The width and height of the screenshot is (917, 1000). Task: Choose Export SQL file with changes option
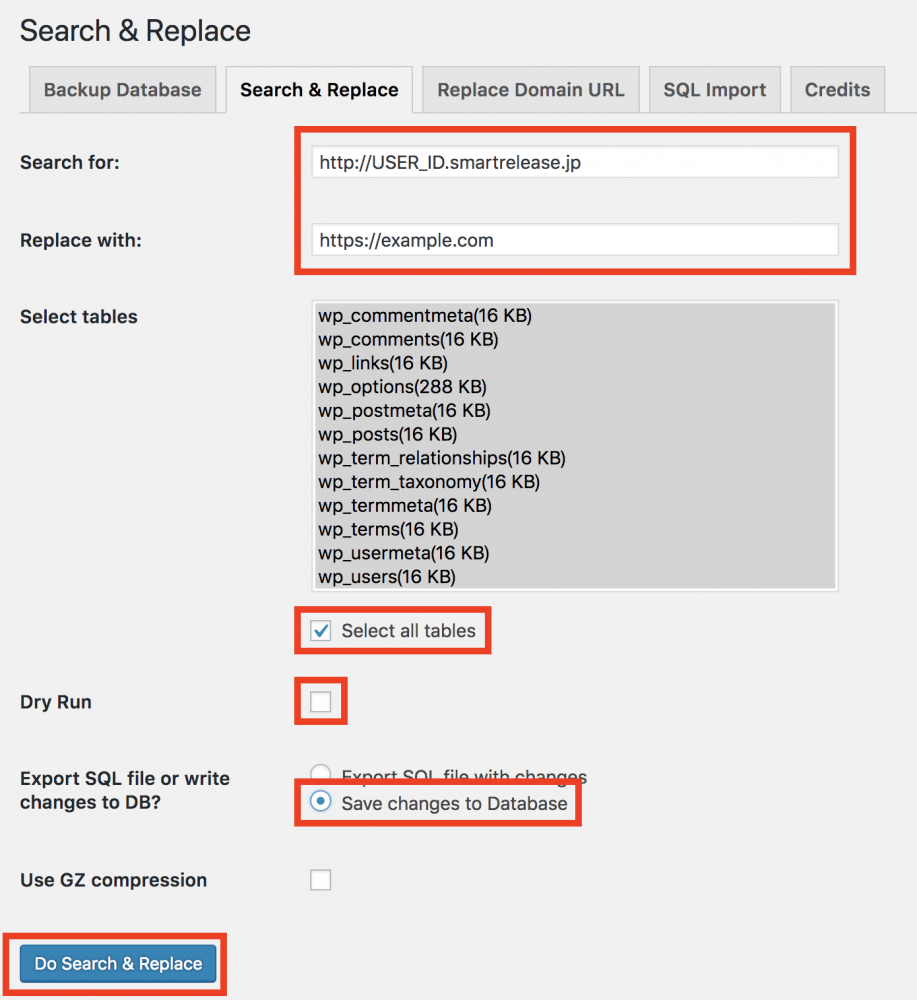pos(321,773)
